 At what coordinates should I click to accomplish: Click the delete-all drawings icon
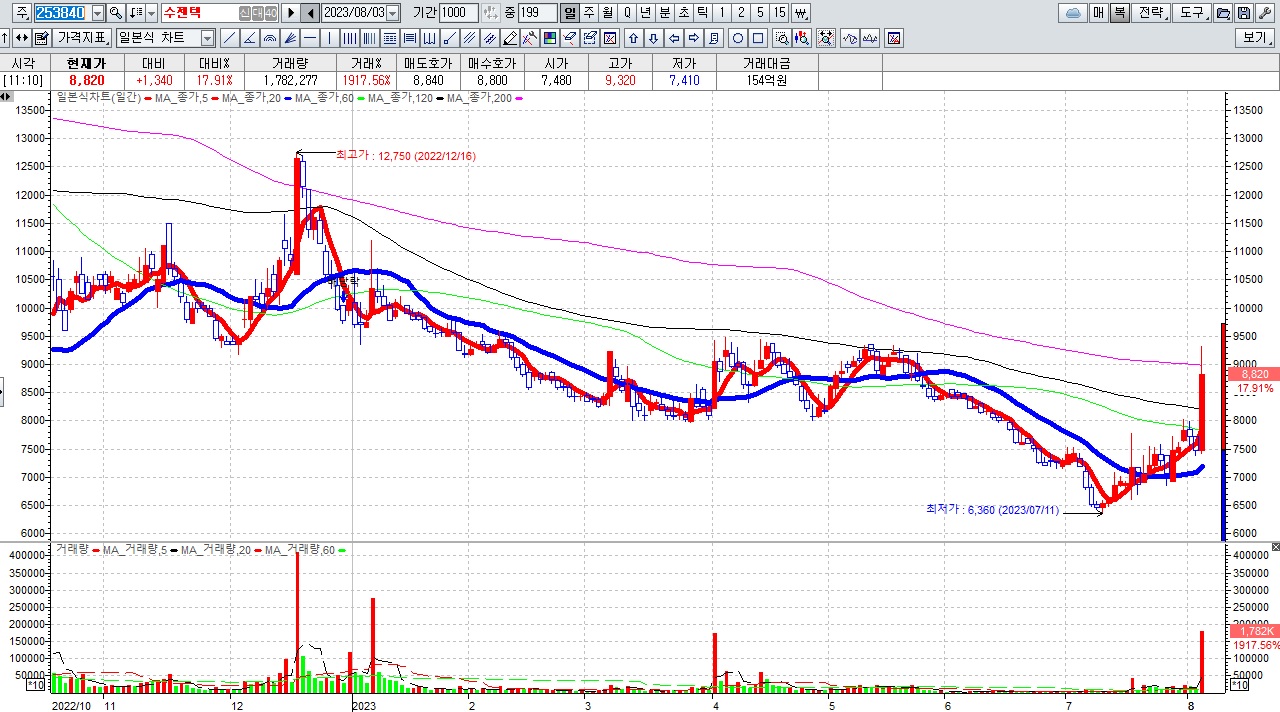(609, 38)
